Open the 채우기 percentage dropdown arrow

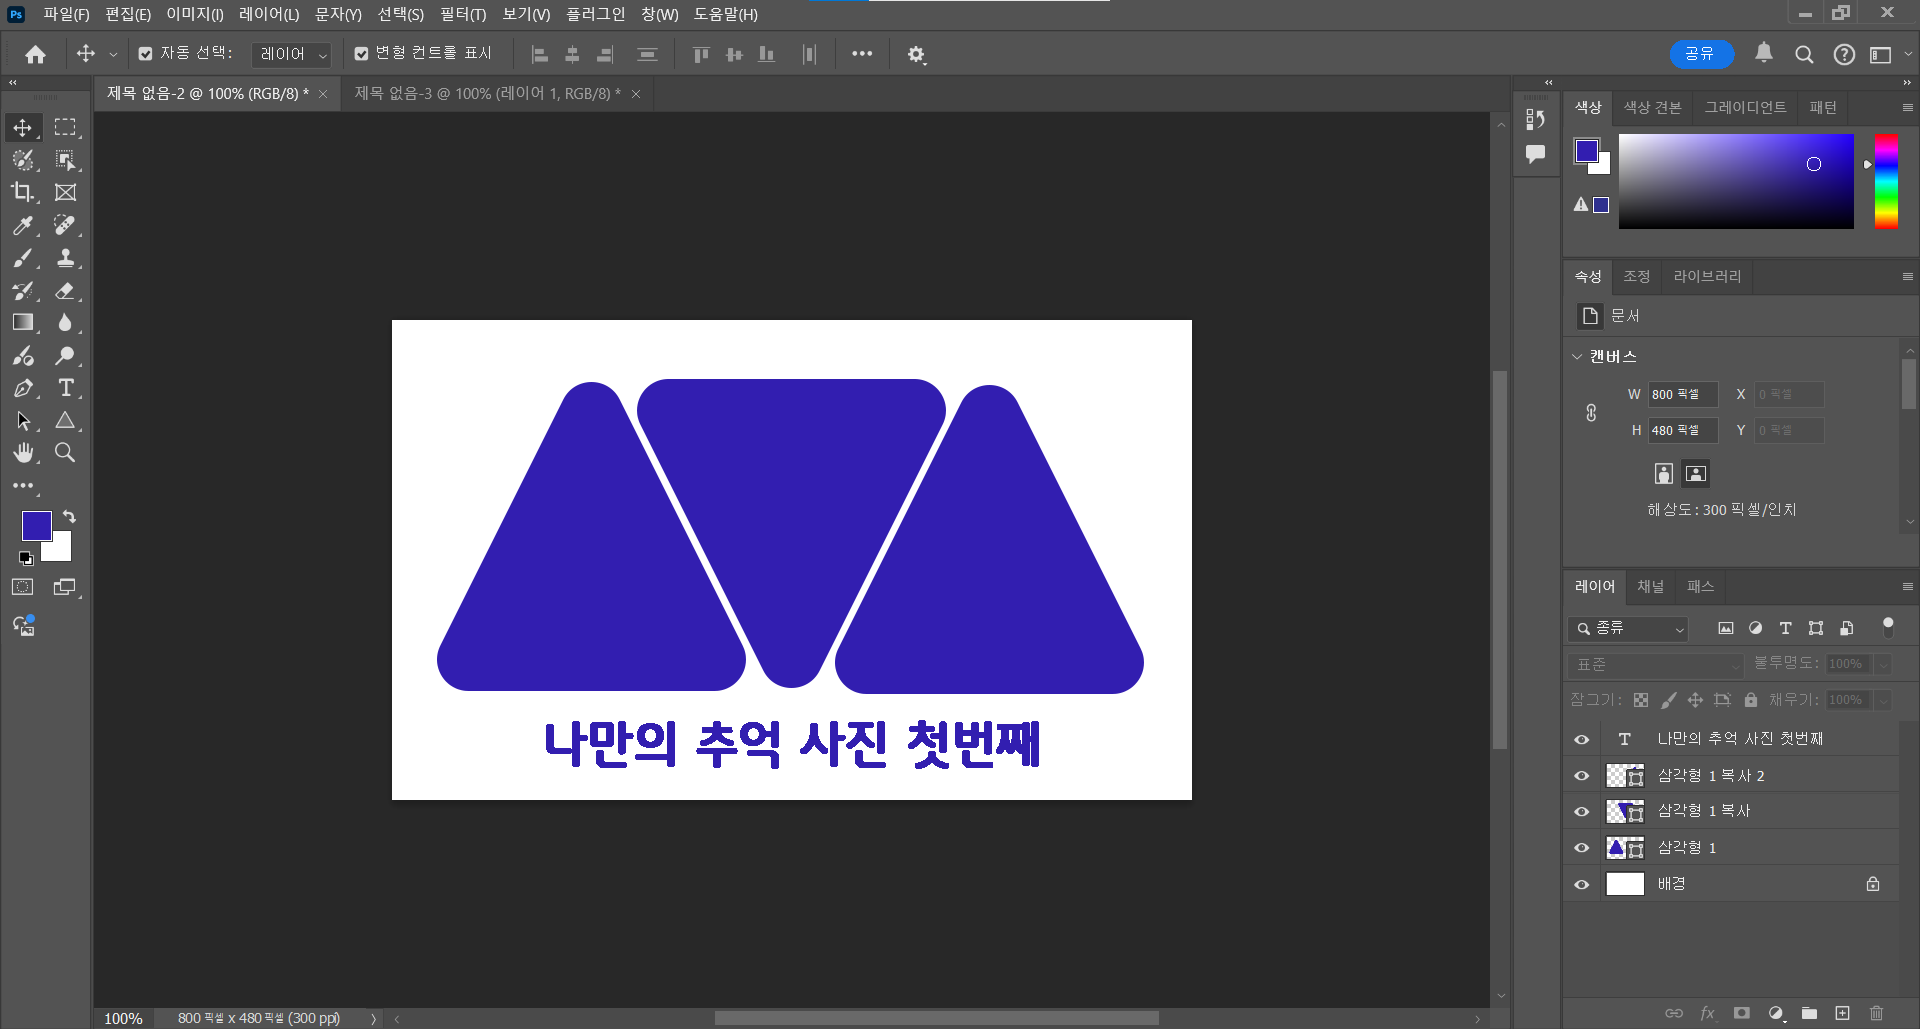coord(1883,700)
